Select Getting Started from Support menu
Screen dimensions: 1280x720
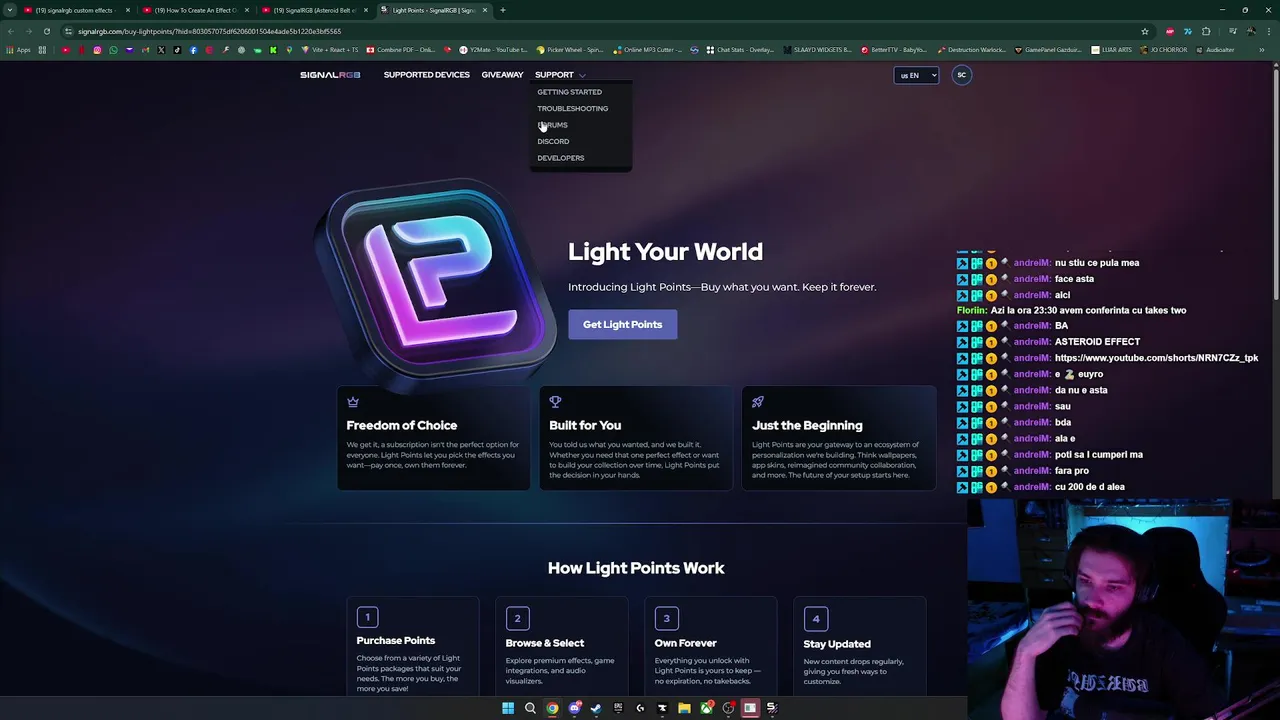569,92
